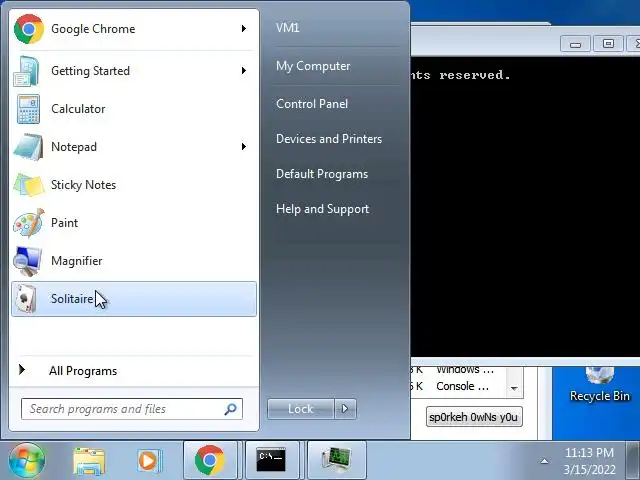Click the sp0rkeh 0wNs y0u button
The height and width of the screenshot is (480, 640).
(x=474, y=417)
